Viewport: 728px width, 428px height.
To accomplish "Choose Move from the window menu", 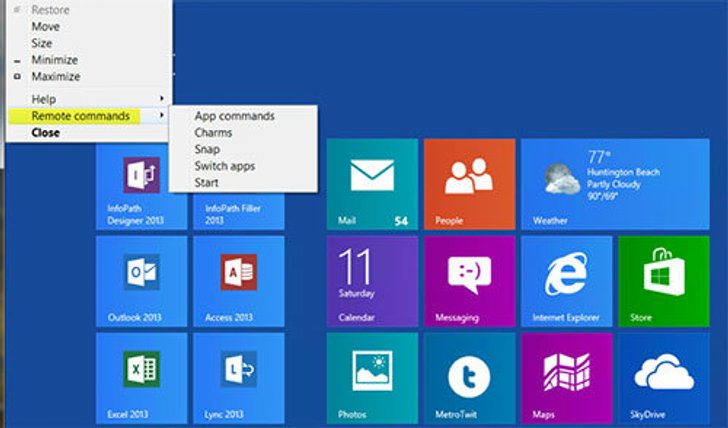I will 88,26.
